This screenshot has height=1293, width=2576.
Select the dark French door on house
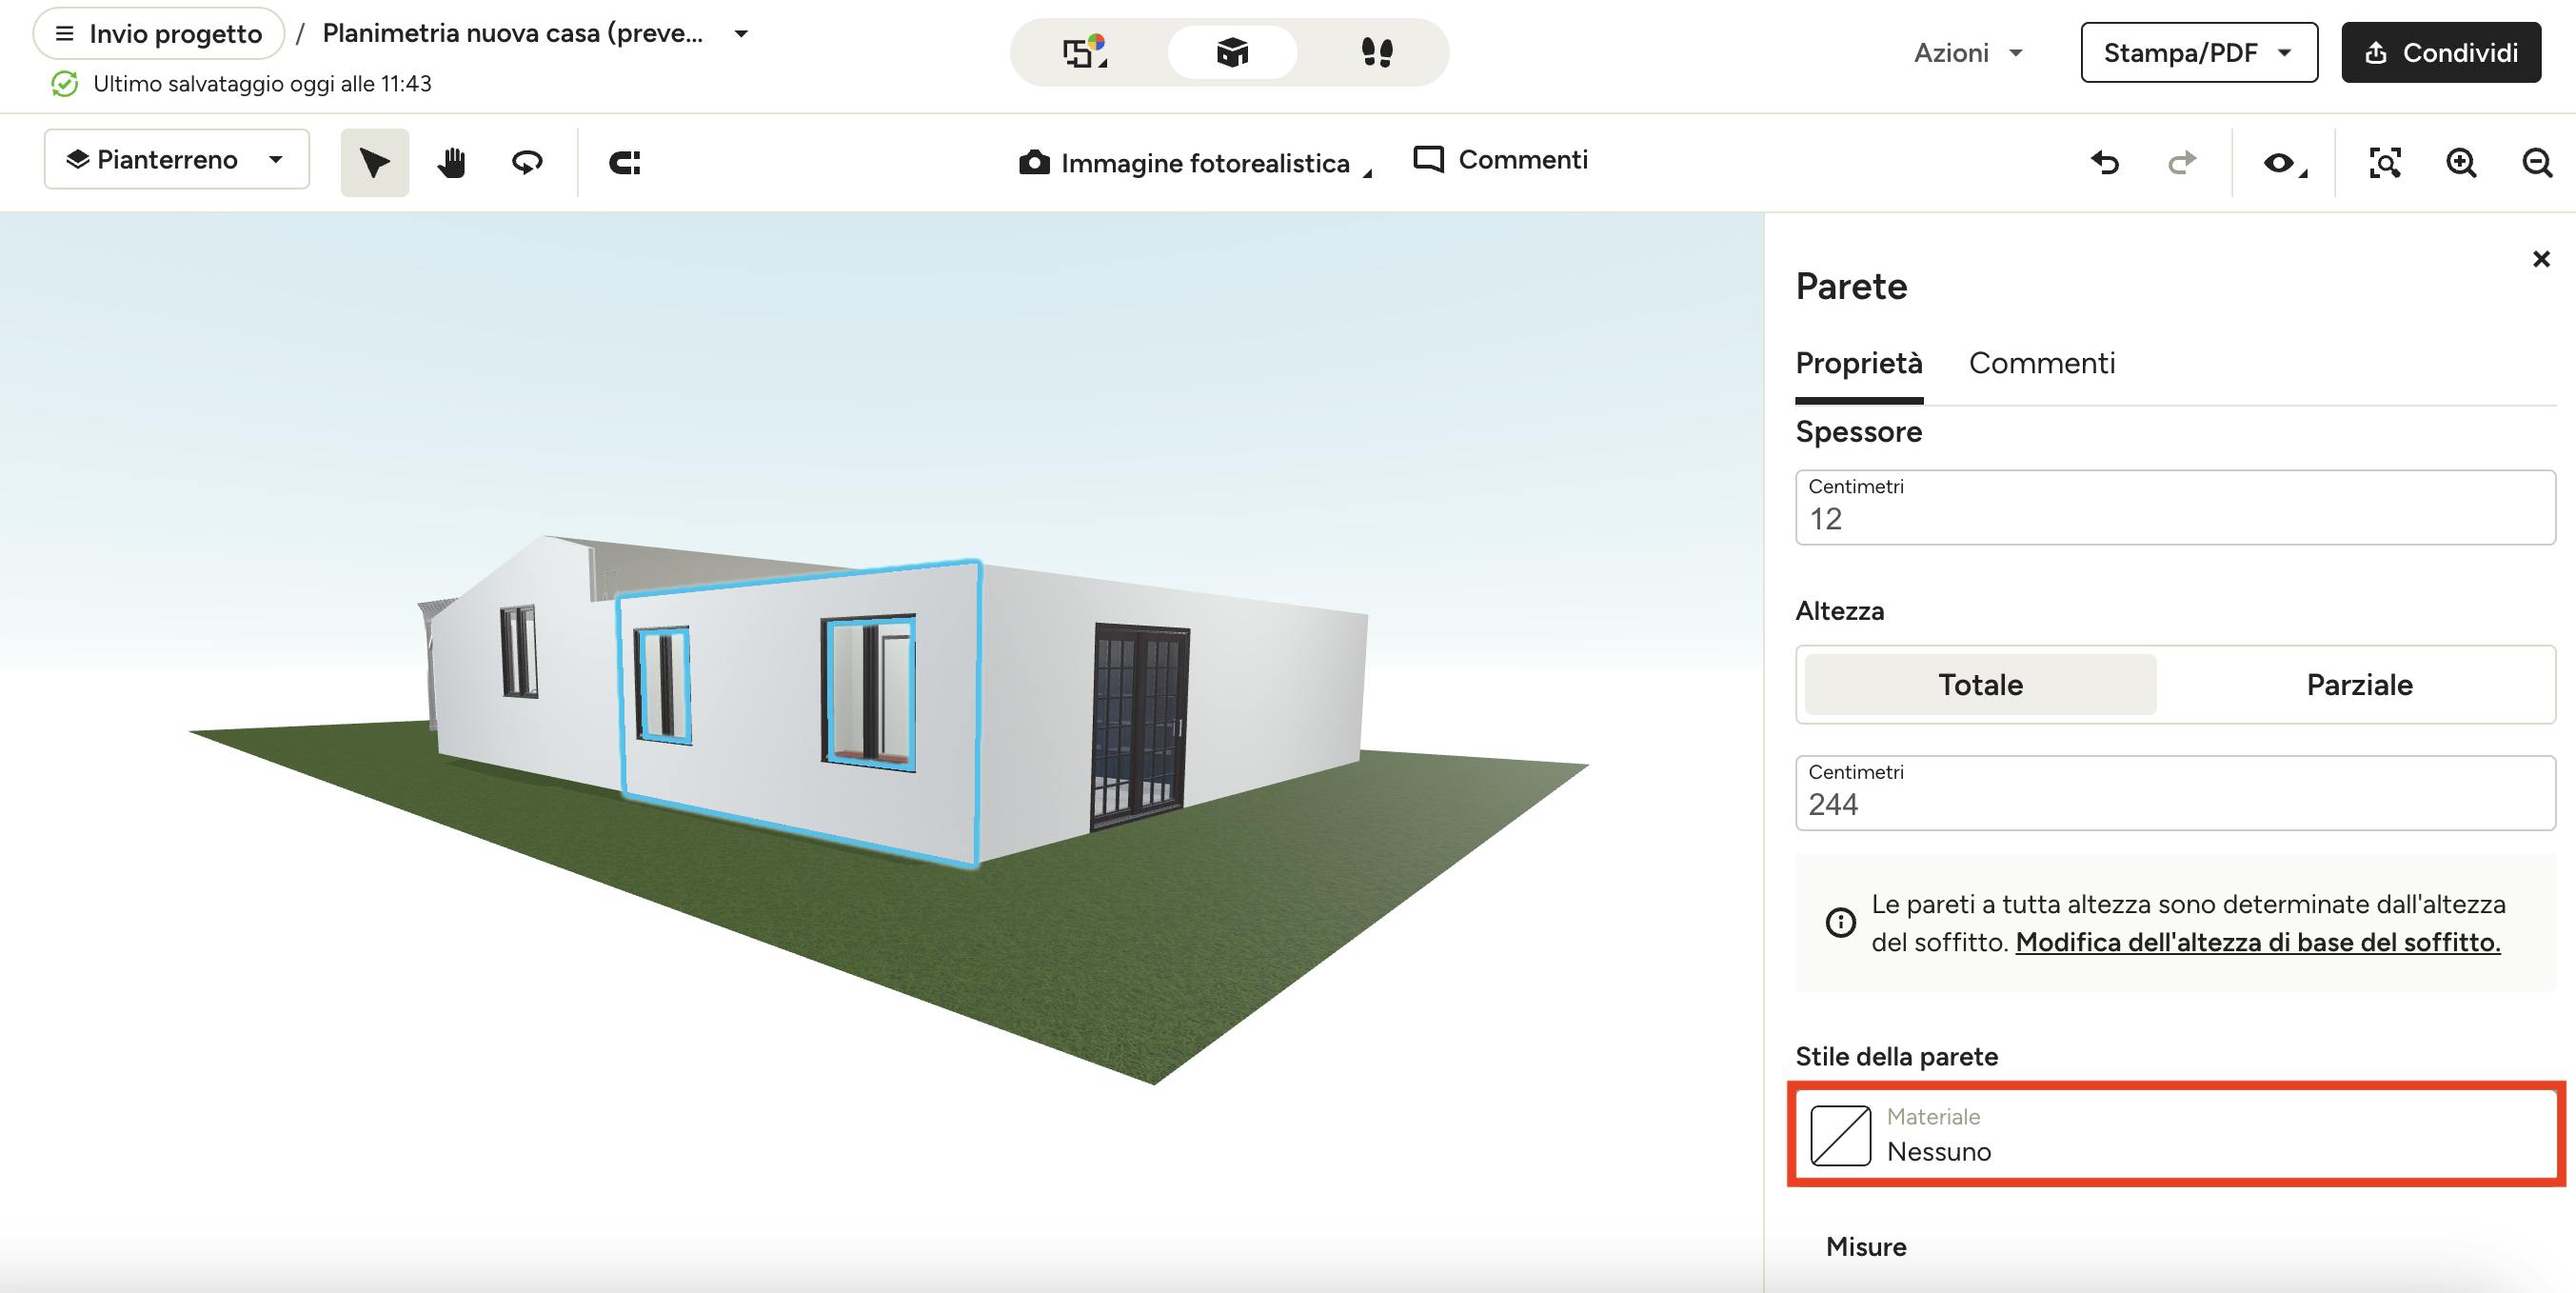(x=1140, y=727)
